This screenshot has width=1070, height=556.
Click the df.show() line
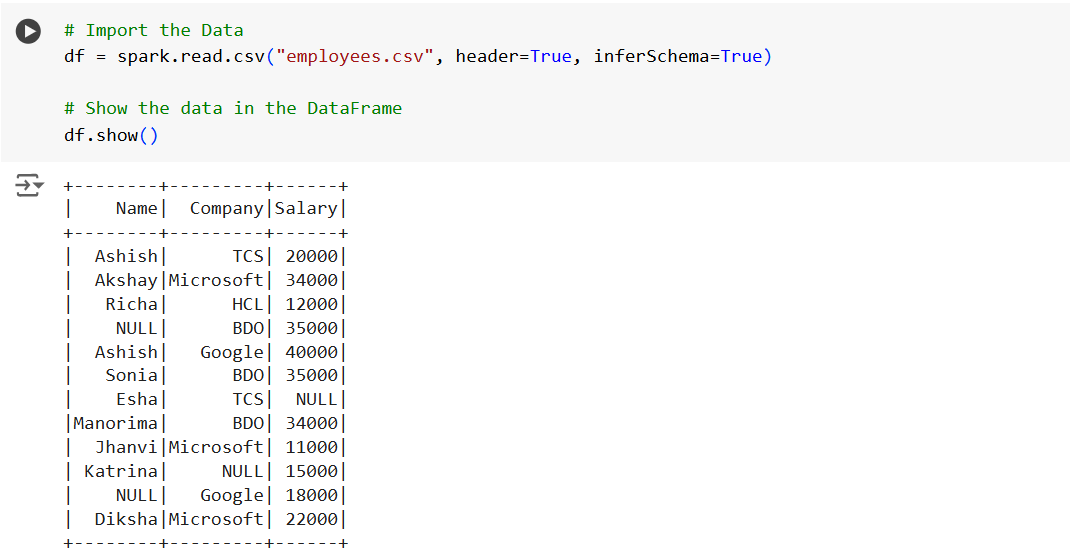click(x=111, y=135)
